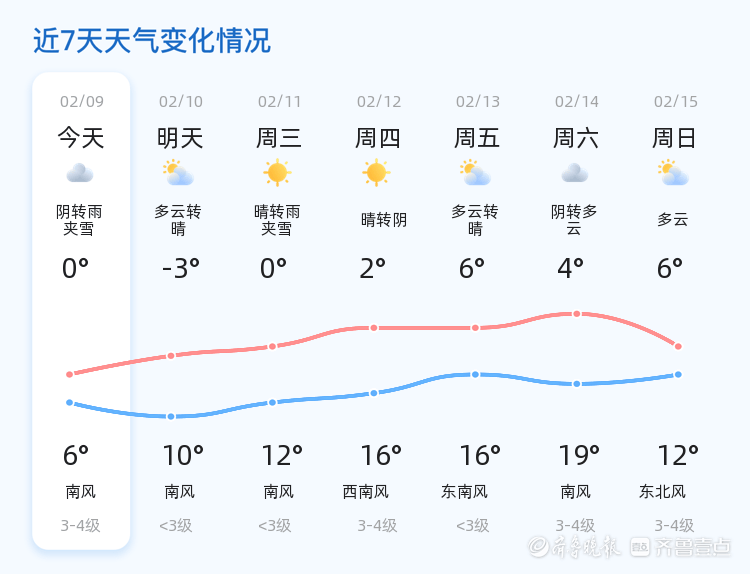
Task: Select the 周四 day label
Action: point(378,138)
